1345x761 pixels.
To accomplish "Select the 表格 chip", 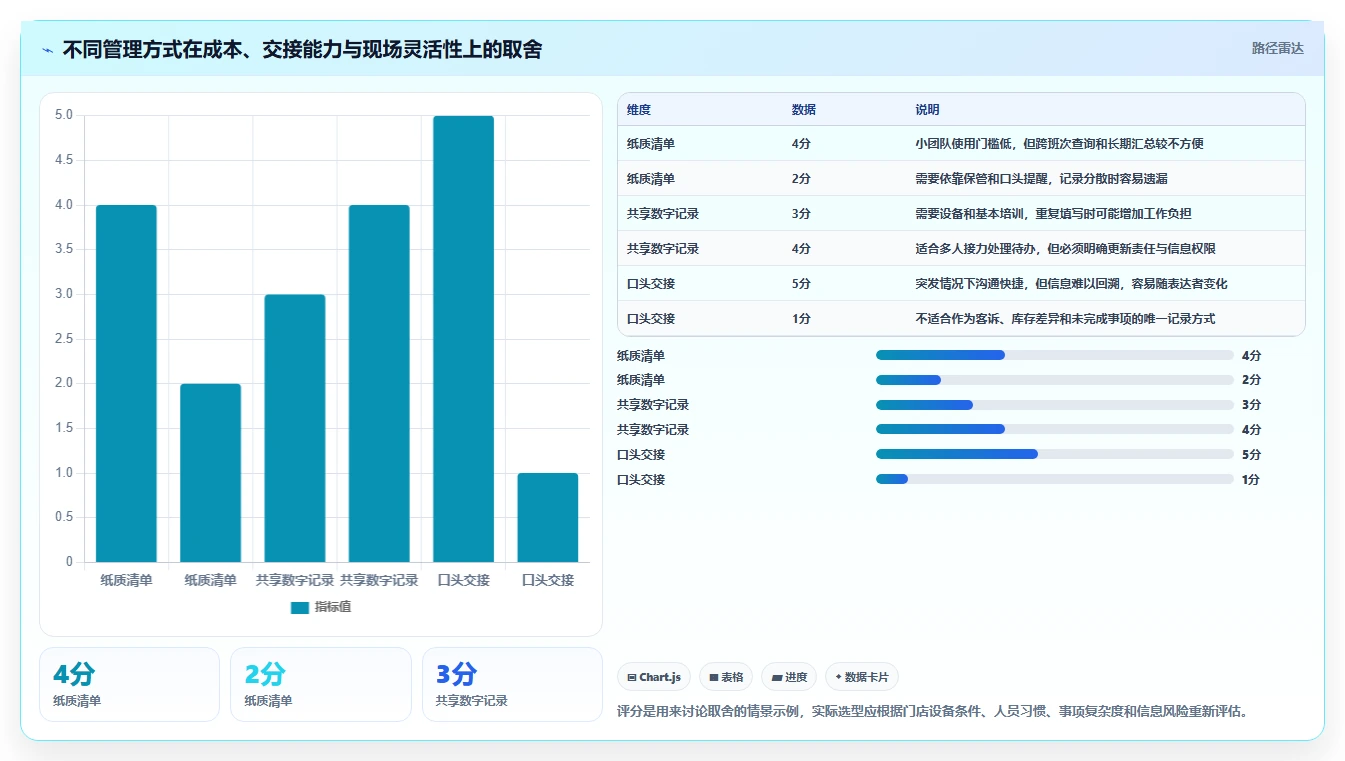I will [726, 677].
